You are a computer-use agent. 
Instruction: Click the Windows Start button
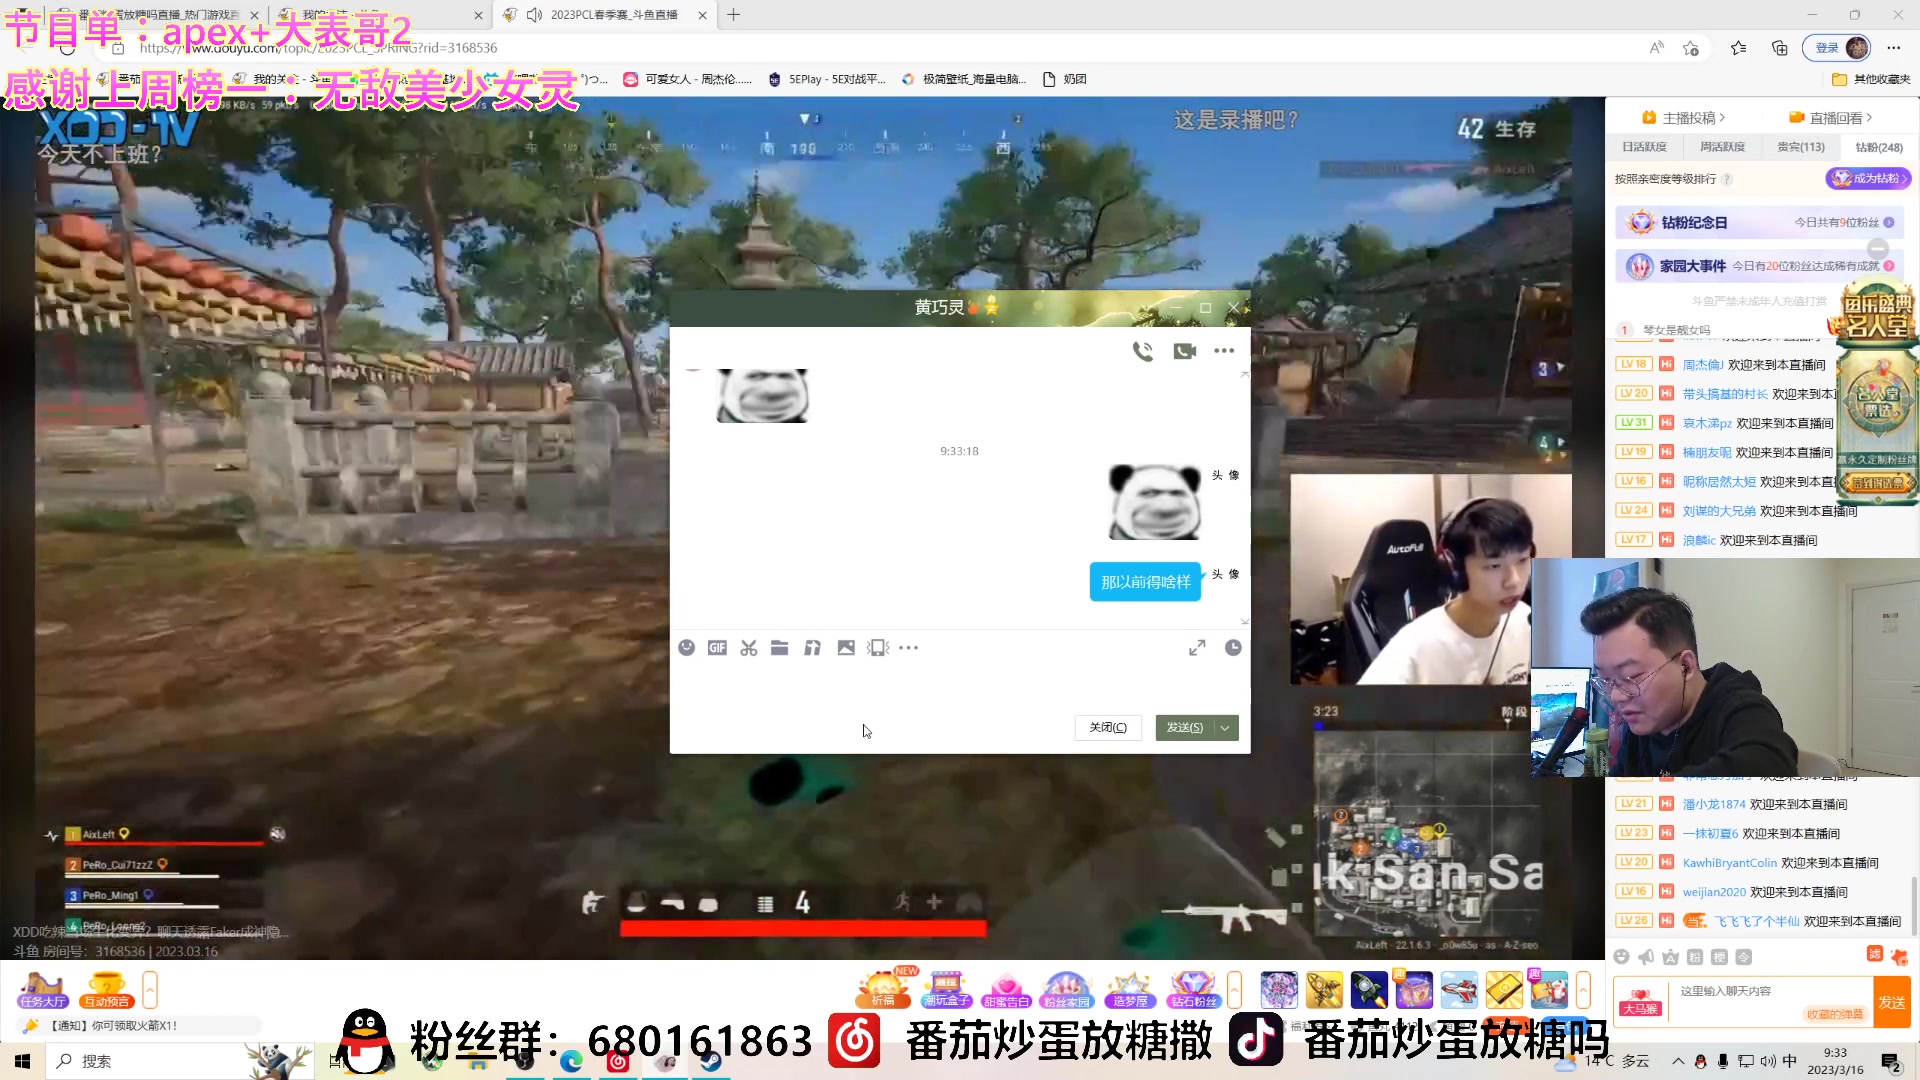pyautogui.click(x=22, y=1061)
